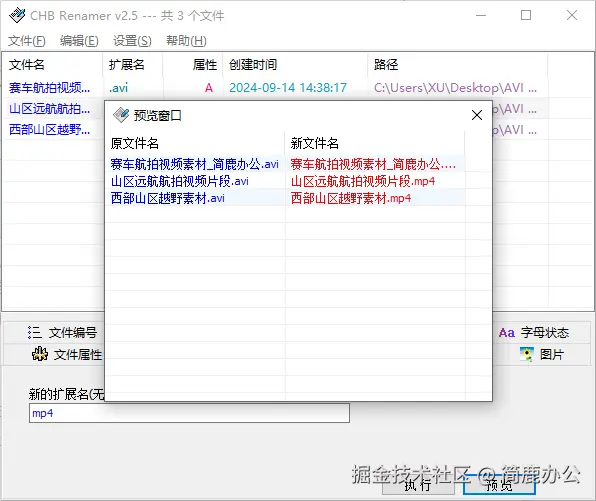
Task: Select new name 西部山区越野素材.mp4
Action: click(x=351, y=198)
